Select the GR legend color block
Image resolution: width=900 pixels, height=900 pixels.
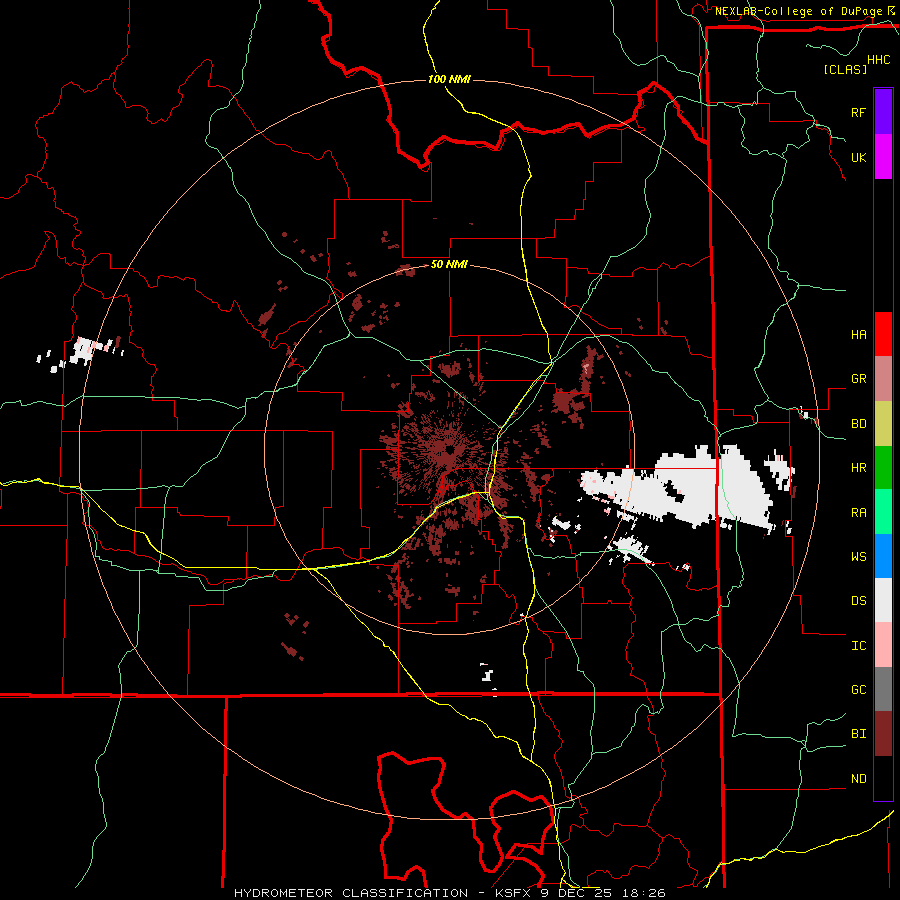click(883, 379)
